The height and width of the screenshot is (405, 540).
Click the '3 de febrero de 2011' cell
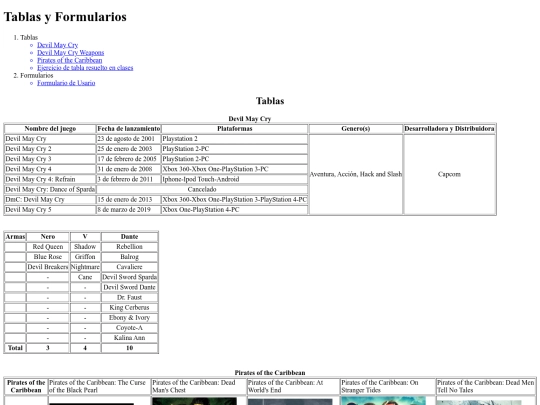click(129, 179)
